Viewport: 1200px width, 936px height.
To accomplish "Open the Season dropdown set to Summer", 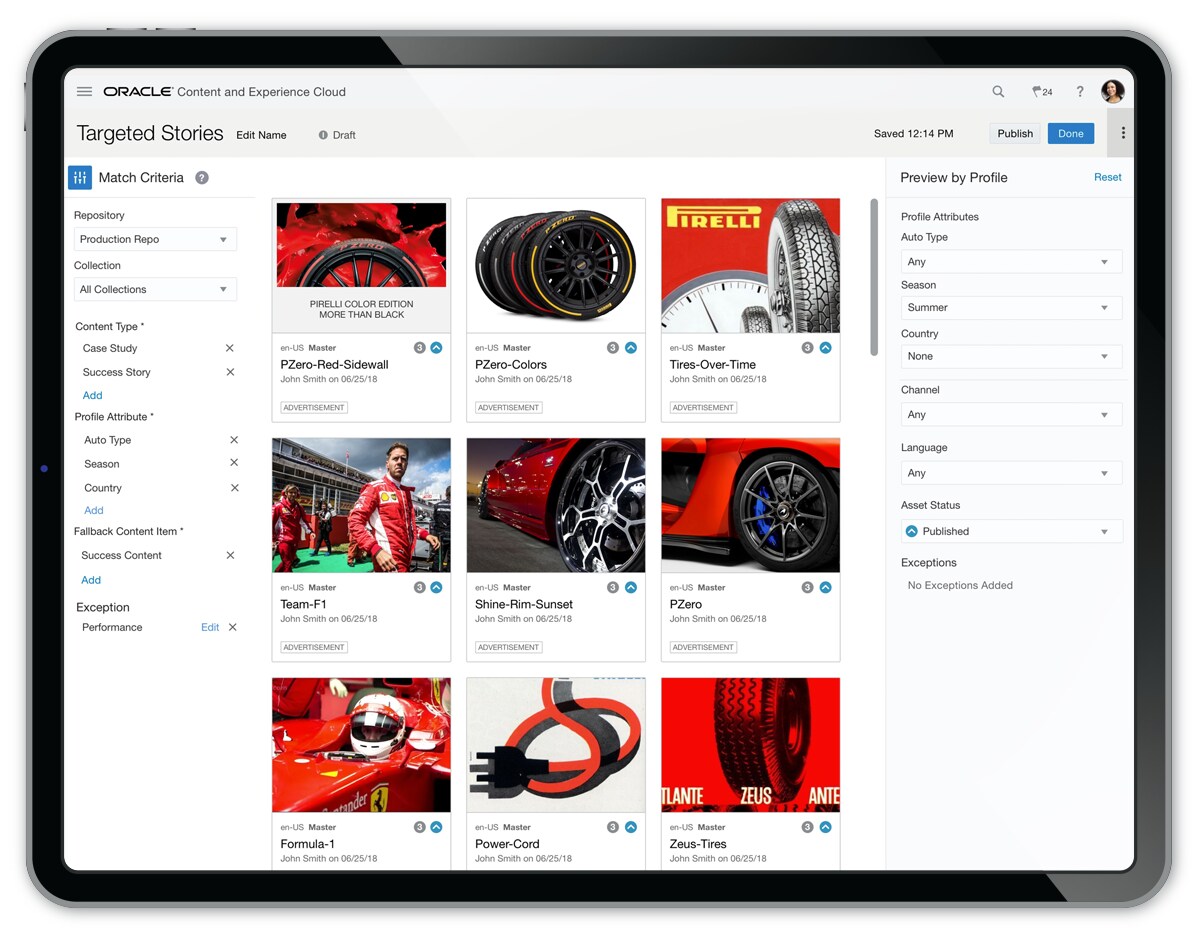I will tap(1011, 308).
